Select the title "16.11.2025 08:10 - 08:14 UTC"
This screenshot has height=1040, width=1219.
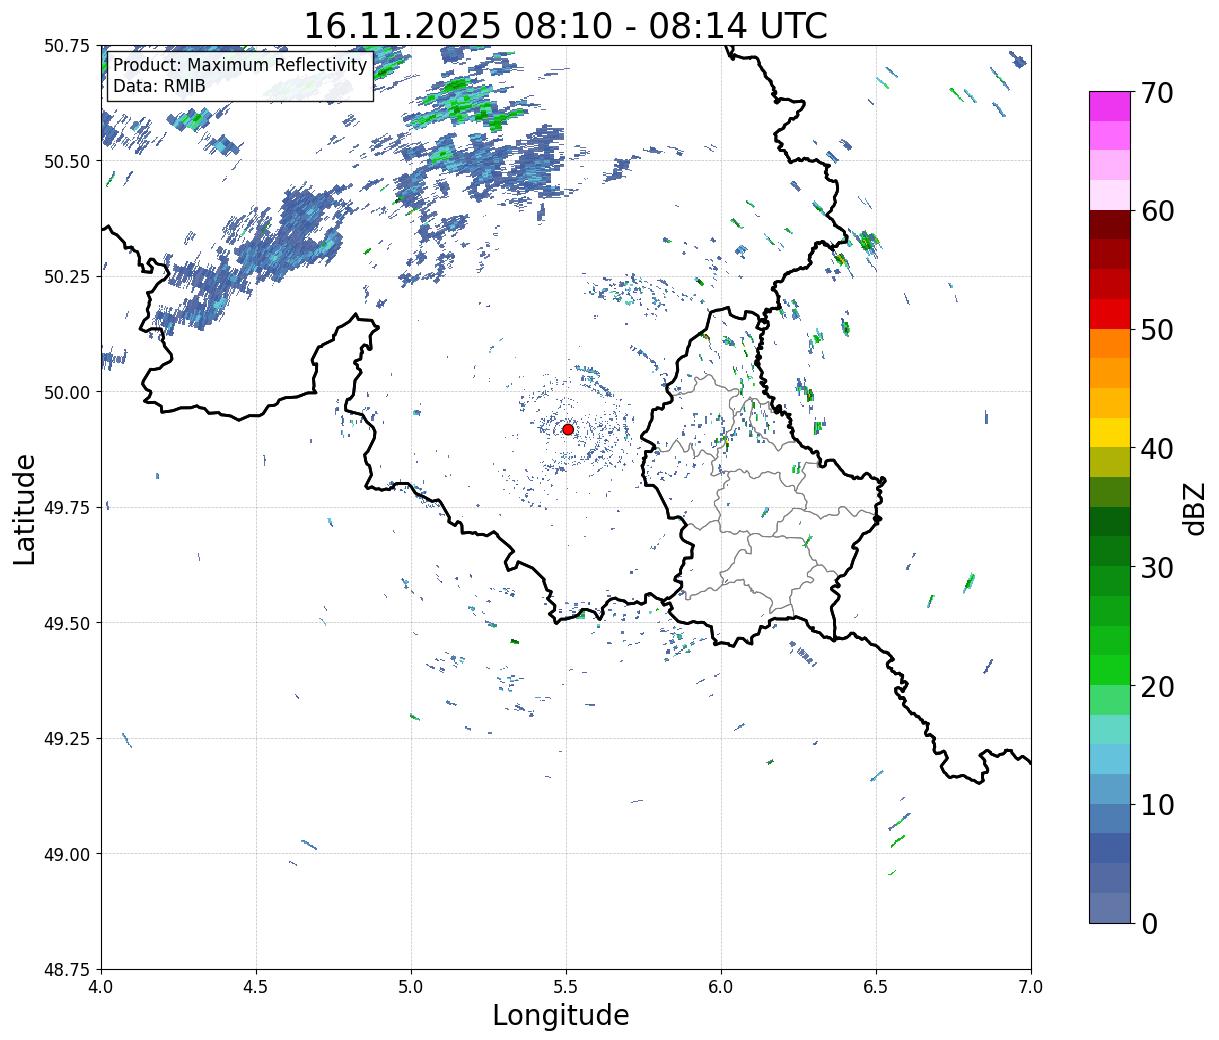(x=566, y=25)
